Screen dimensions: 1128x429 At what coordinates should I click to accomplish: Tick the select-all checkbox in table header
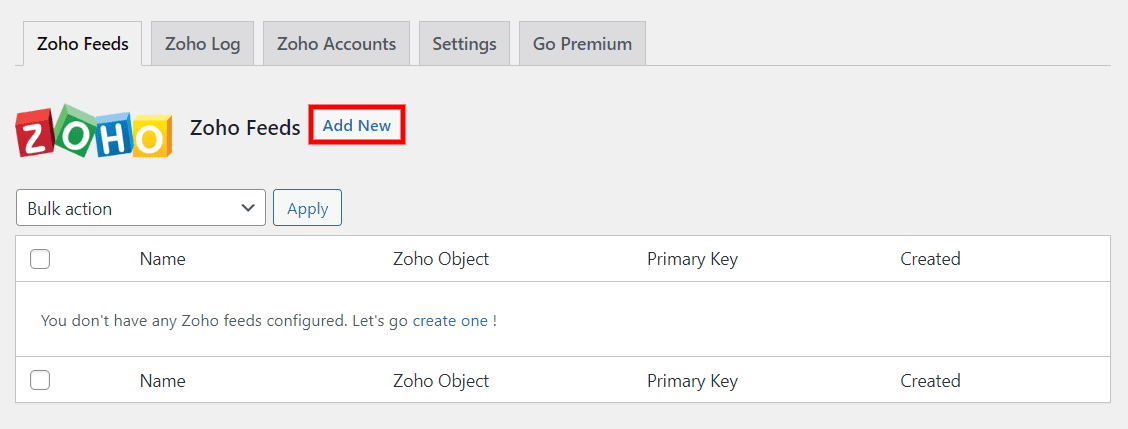click(40, 259)
